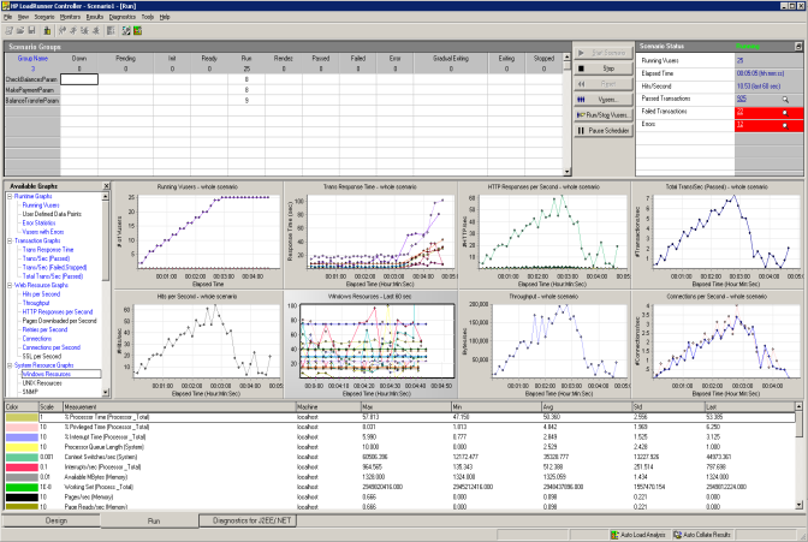Collapse the Runtime Graphs tree node
This screenshot has width=808, height=542.
[9, 197]
